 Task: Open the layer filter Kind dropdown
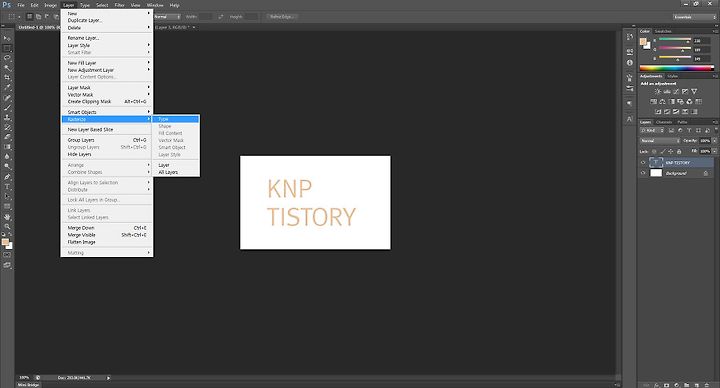coord(652,131)
